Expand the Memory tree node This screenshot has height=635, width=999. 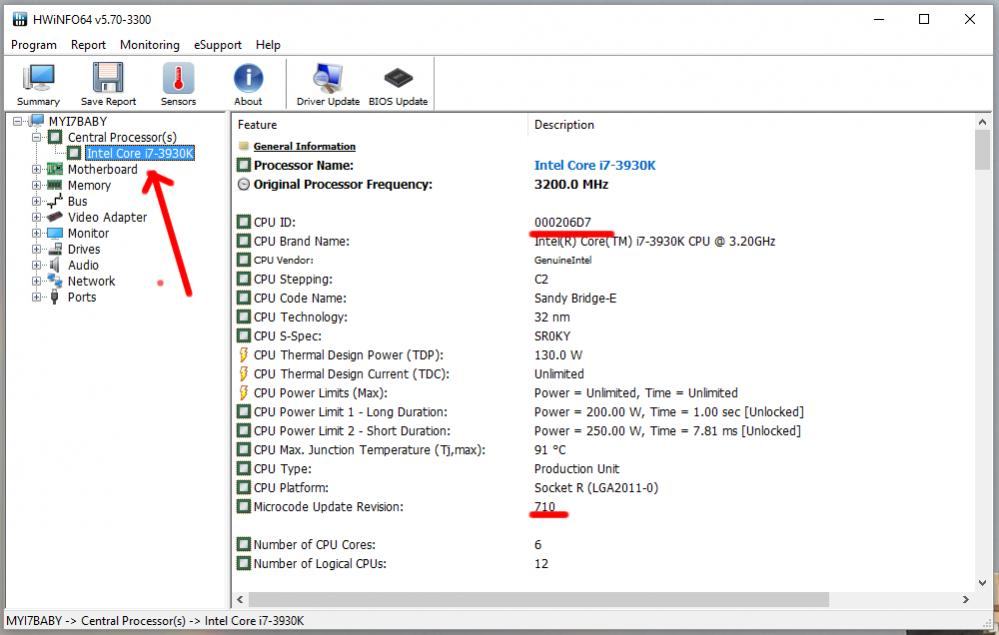(37, 185)
